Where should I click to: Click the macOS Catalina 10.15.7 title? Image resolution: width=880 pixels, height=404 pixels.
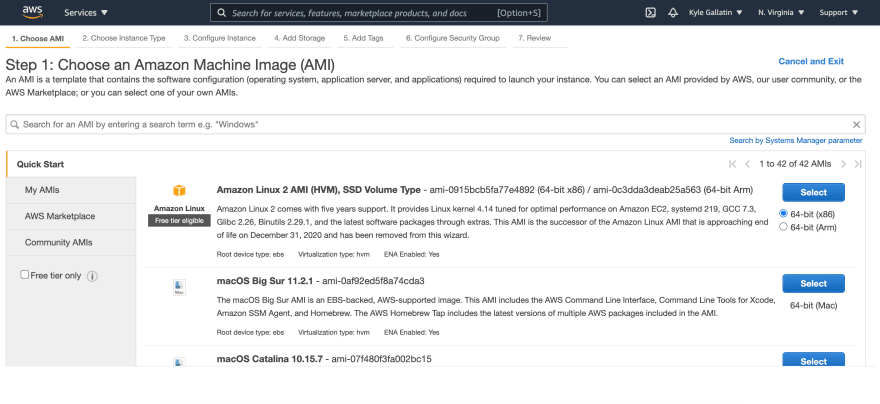click(x=269, y=359)
